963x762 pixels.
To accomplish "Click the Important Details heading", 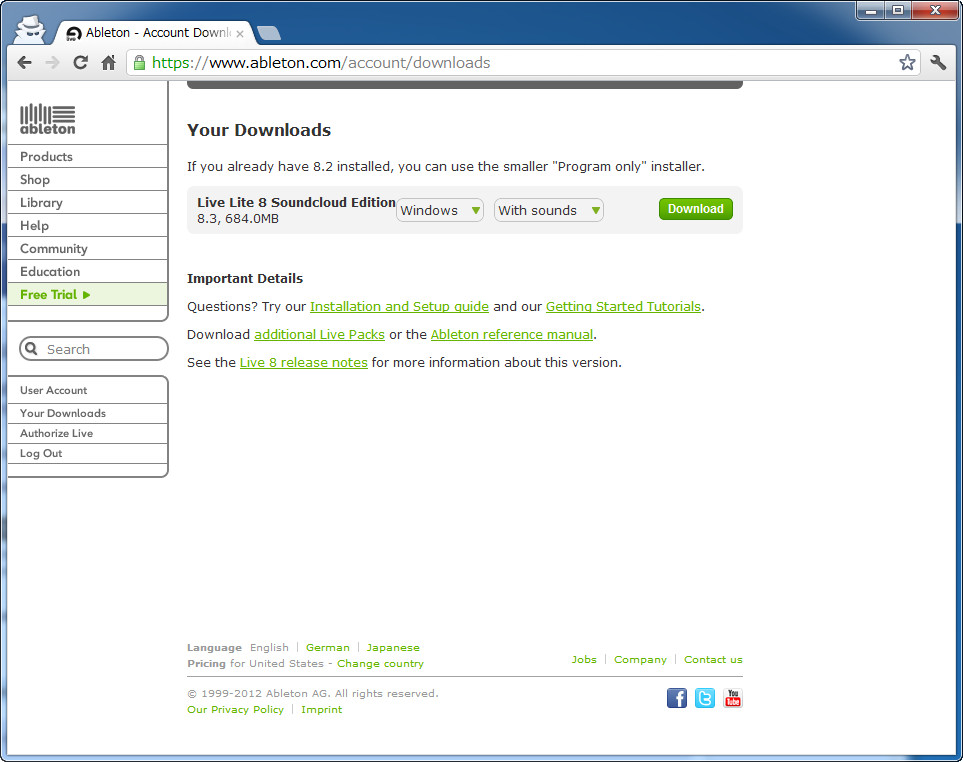I will (245, 278).
